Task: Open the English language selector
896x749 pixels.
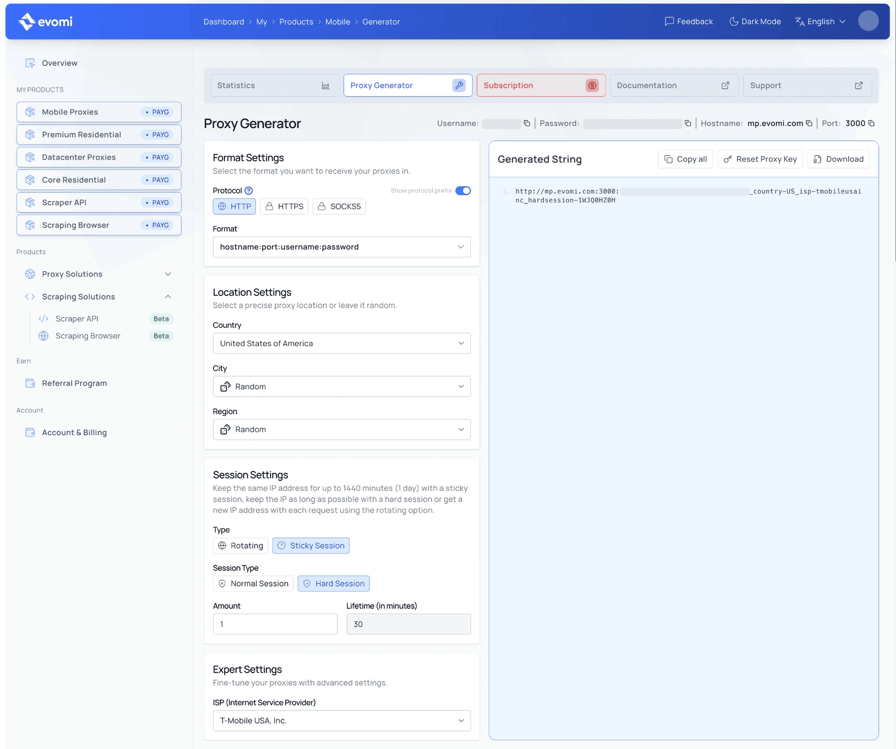Action: tap(820, 22)
